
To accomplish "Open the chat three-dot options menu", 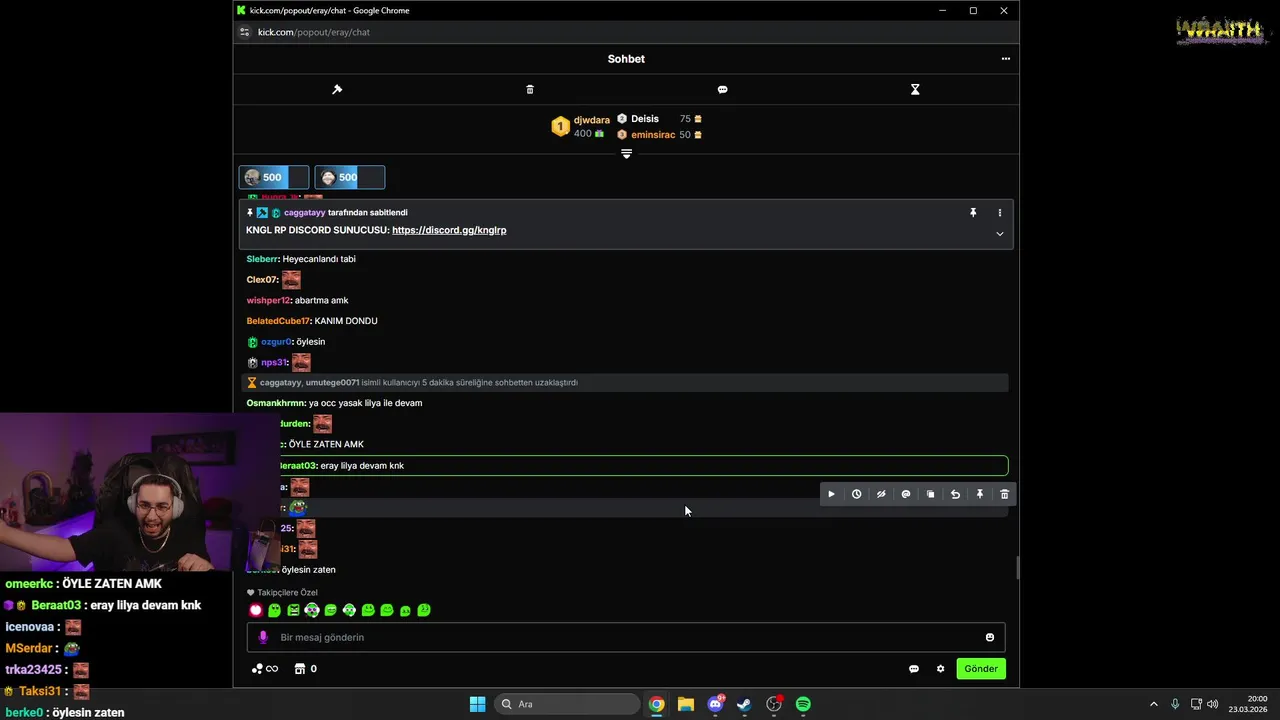I will (1005, 59).
